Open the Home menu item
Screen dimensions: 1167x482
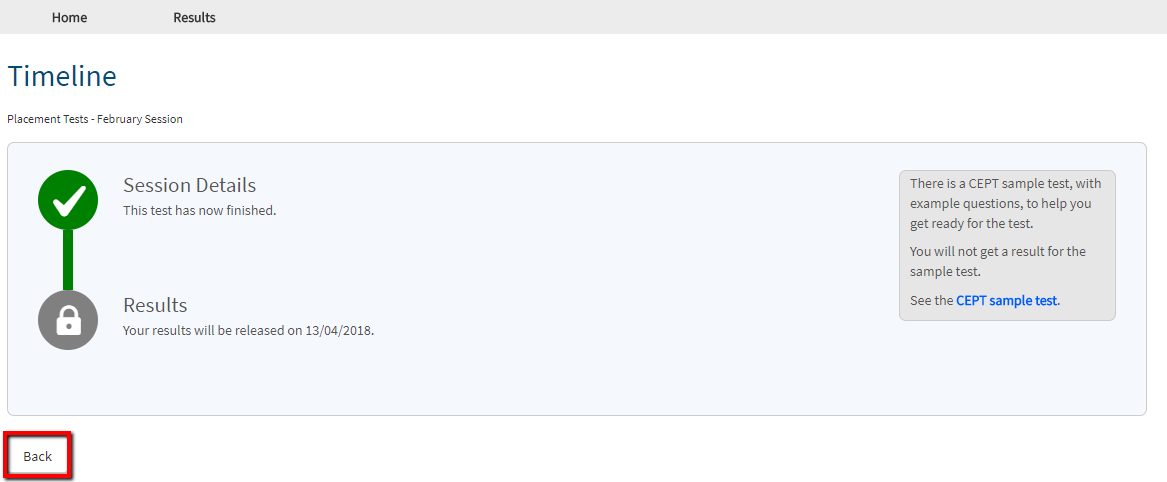point(69,17)
